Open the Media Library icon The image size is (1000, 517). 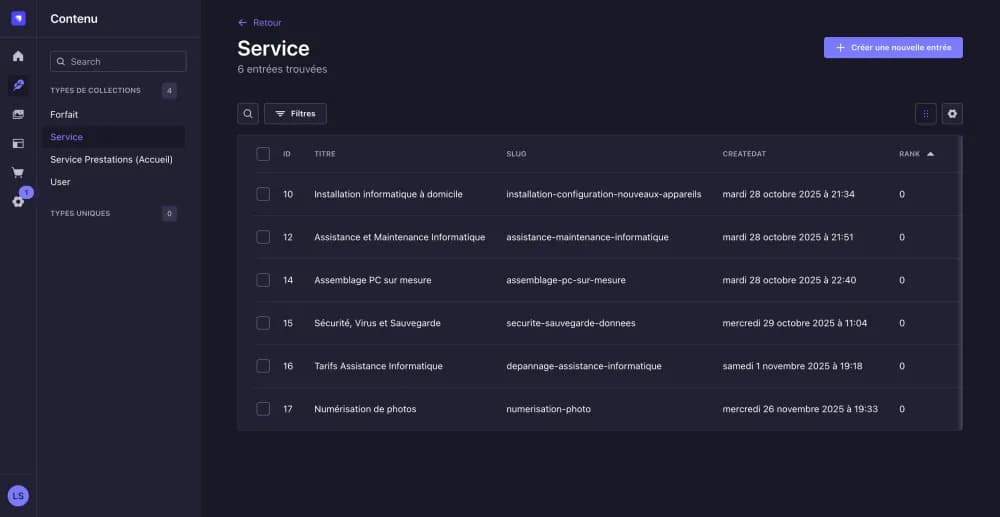(18, 114)
